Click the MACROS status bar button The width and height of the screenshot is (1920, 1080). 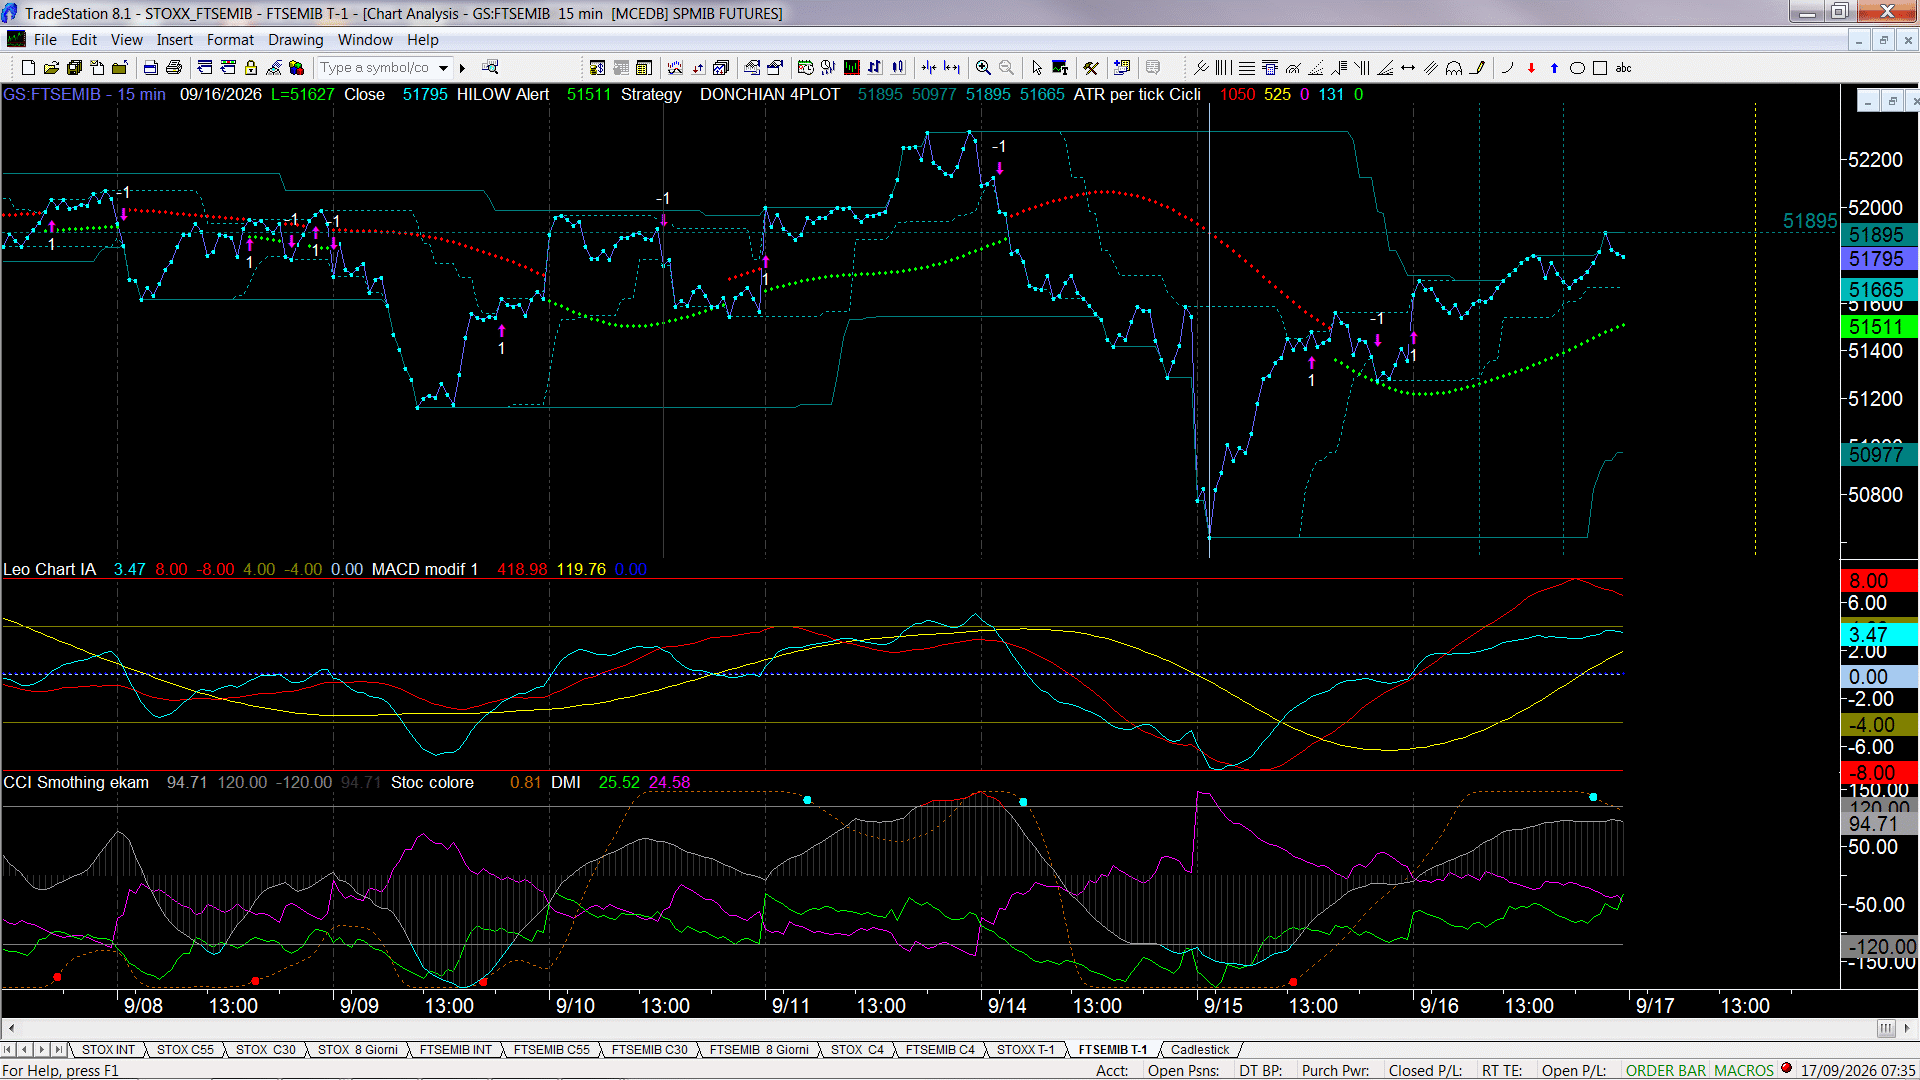point(1744,1071)
